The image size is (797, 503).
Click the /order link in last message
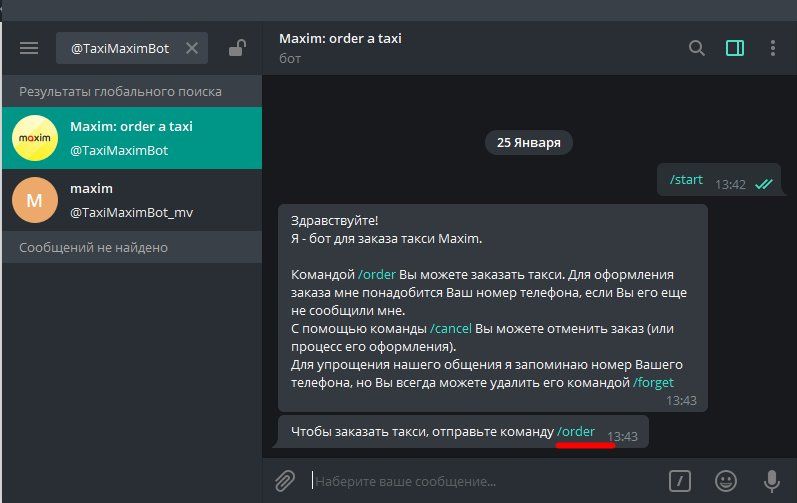click(576, 431)
